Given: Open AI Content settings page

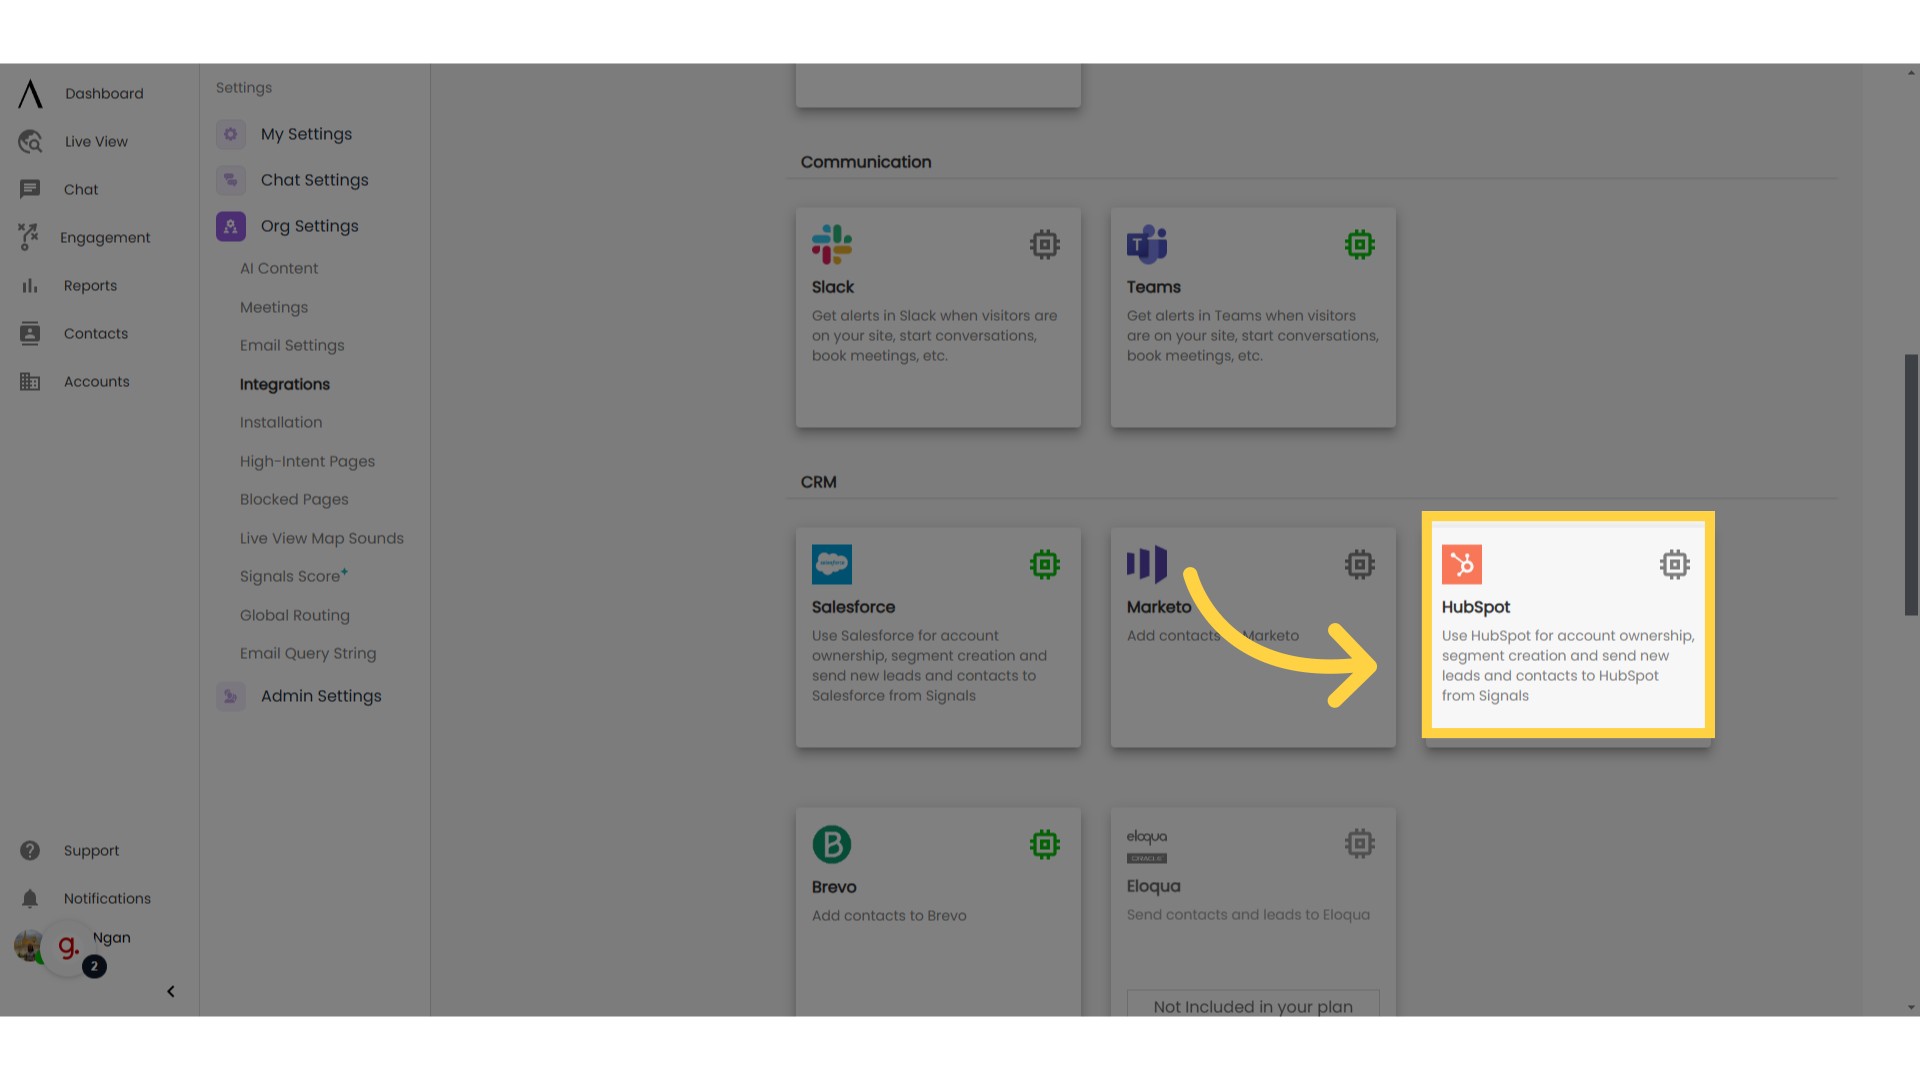Looking at the screenshot, I should tap(278, 268).
